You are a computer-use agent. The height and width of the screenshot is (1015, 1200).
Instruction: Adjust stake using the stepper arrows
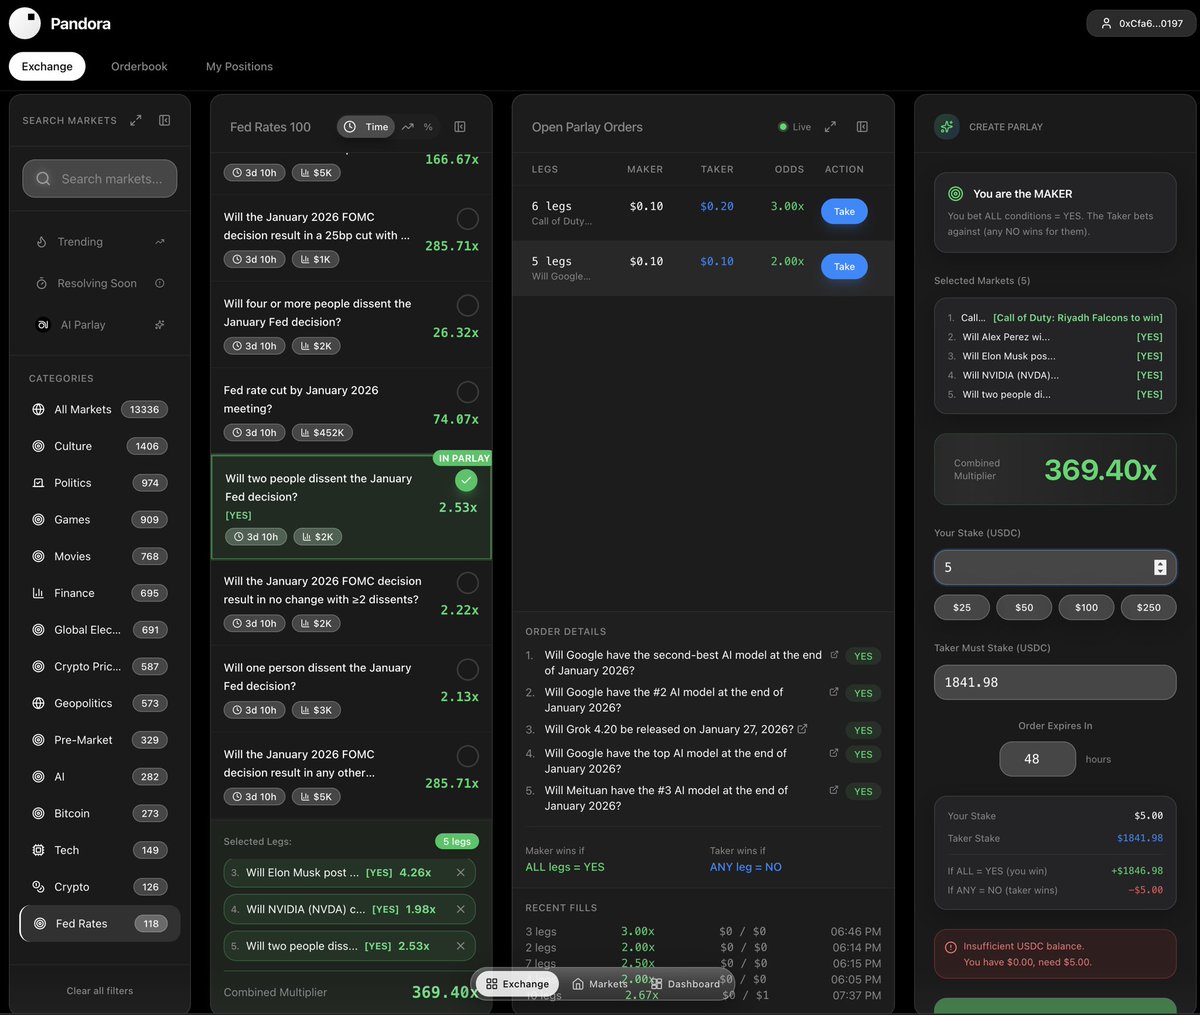1160,567
